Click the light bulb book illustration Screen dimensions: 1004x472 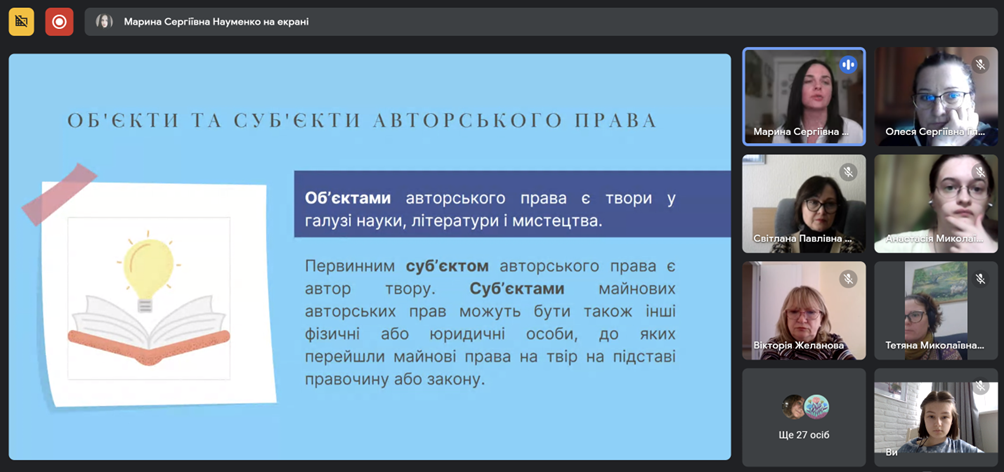[x=149, y=298]
